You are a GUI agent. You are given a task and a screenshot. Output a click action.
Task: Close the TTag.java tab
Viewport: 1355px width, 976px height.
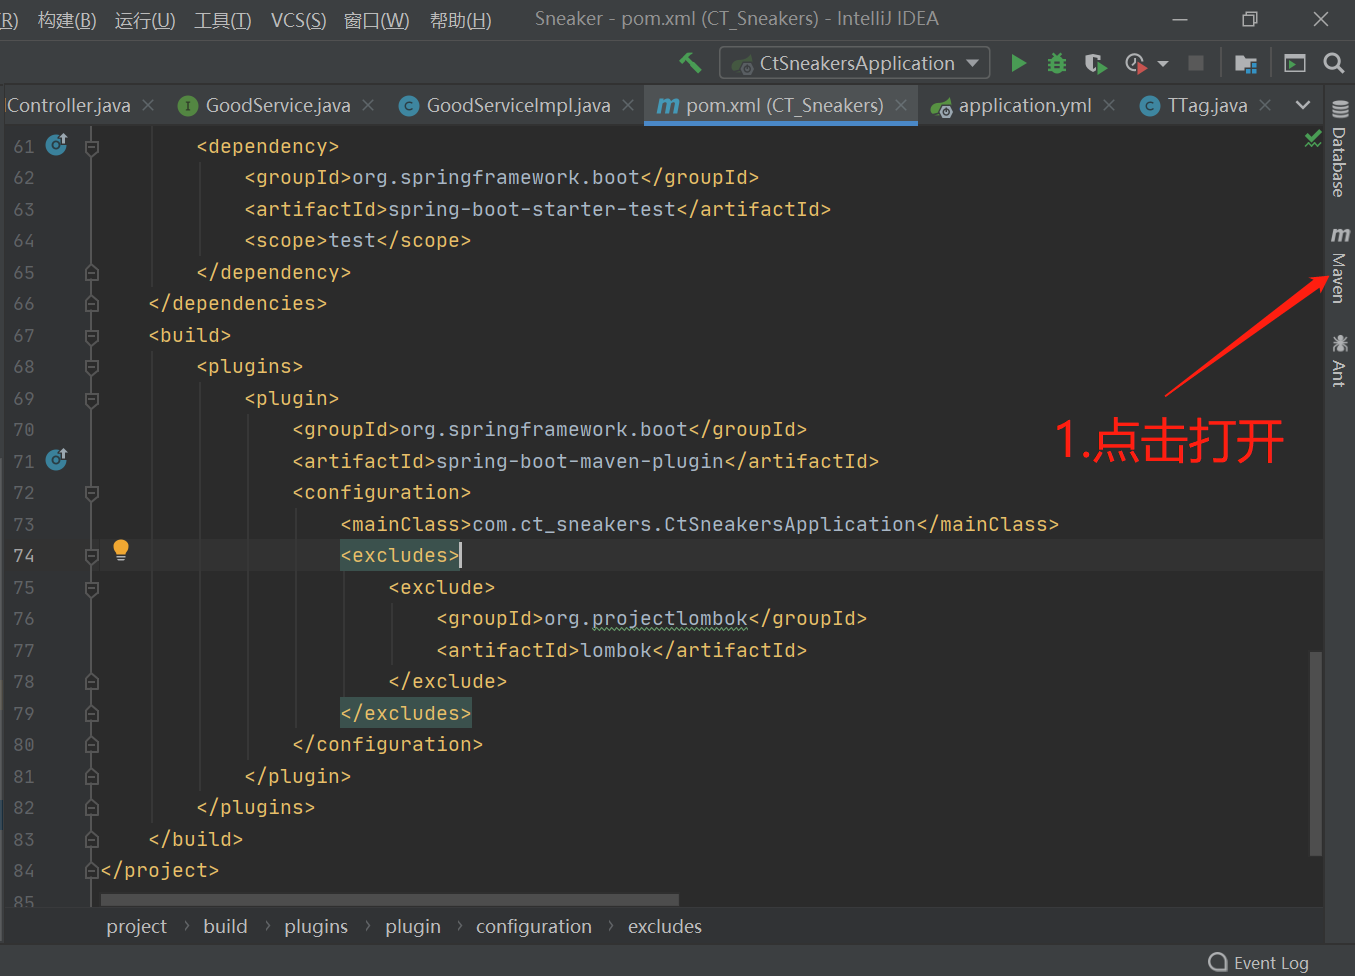pyautogui.click(x=1265, y=105)
